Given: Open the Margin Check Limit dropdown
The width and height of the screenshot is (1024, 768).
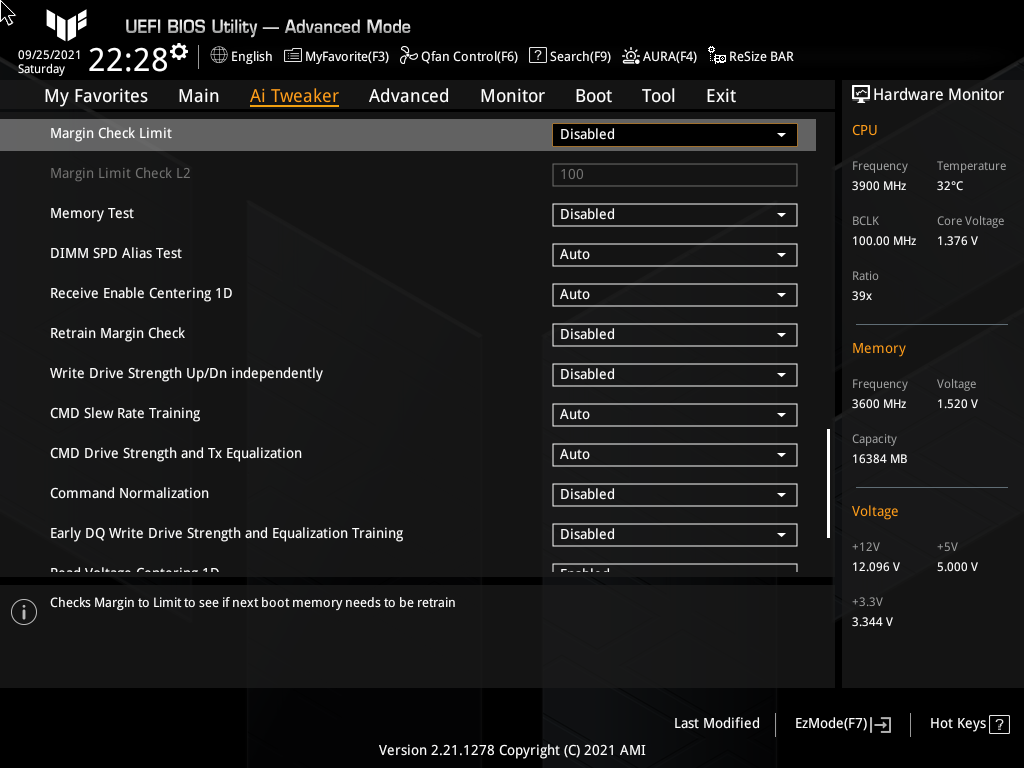Looking at the screenshot, I should click(675, 135).
